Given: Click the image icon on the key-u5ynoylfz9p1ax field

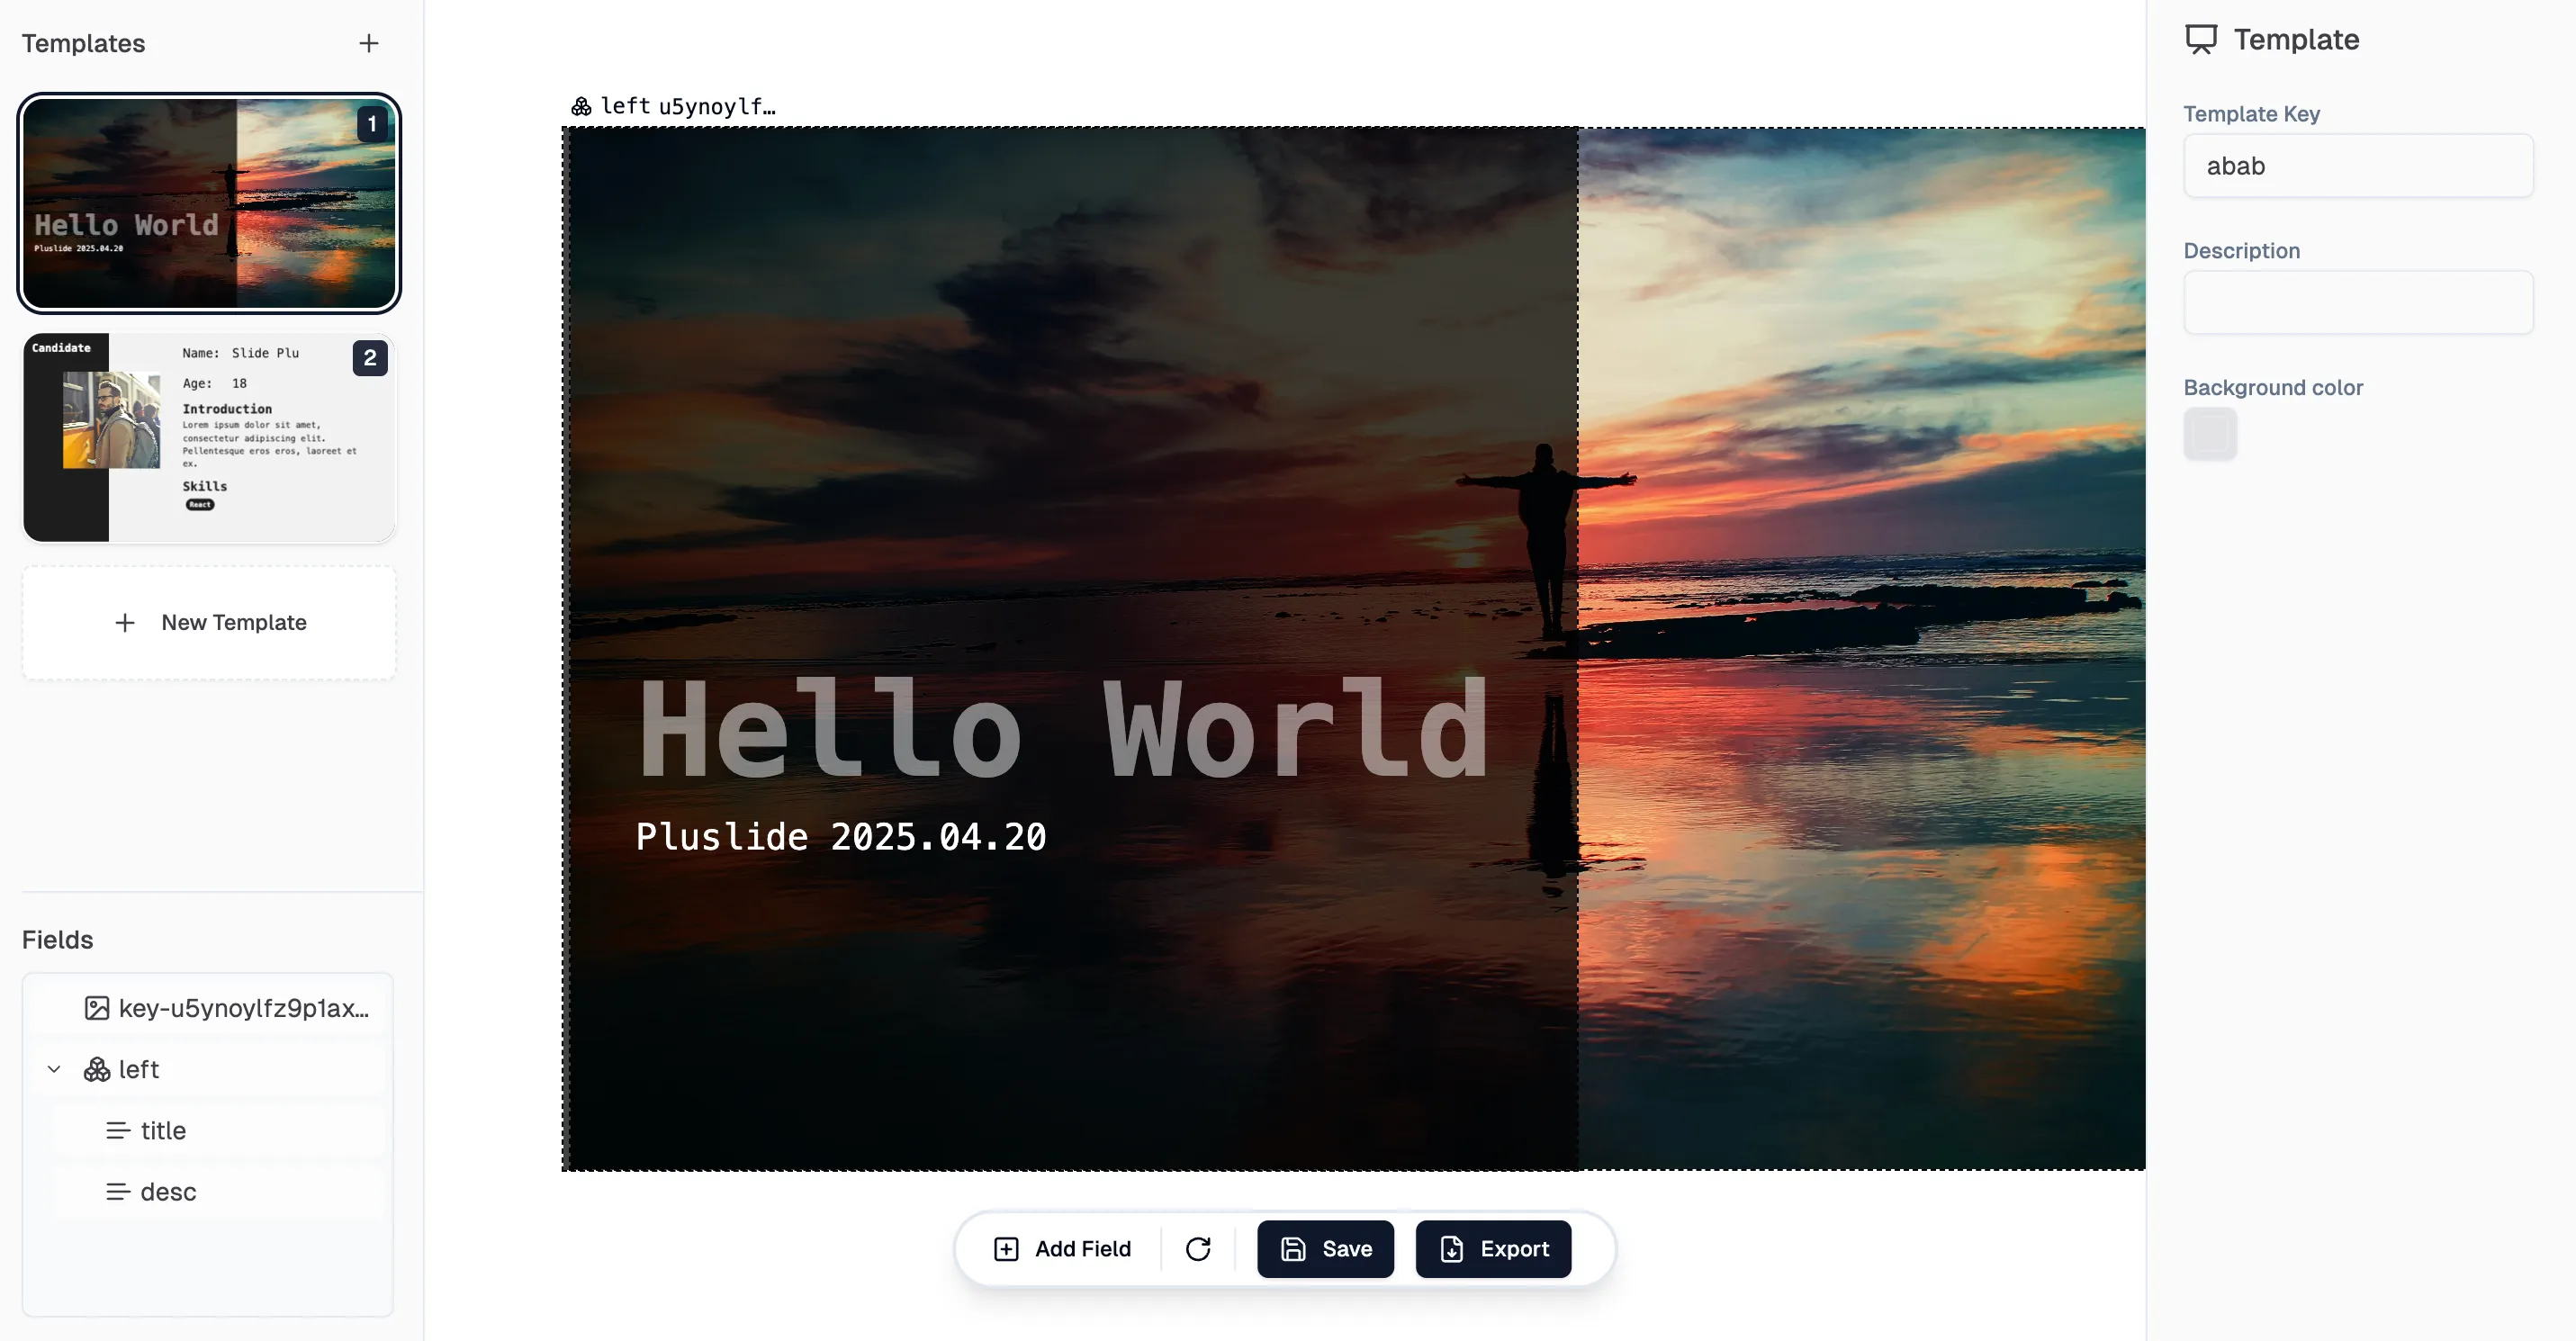Looking at the screenshot, I should click(x=96, y=1008).
